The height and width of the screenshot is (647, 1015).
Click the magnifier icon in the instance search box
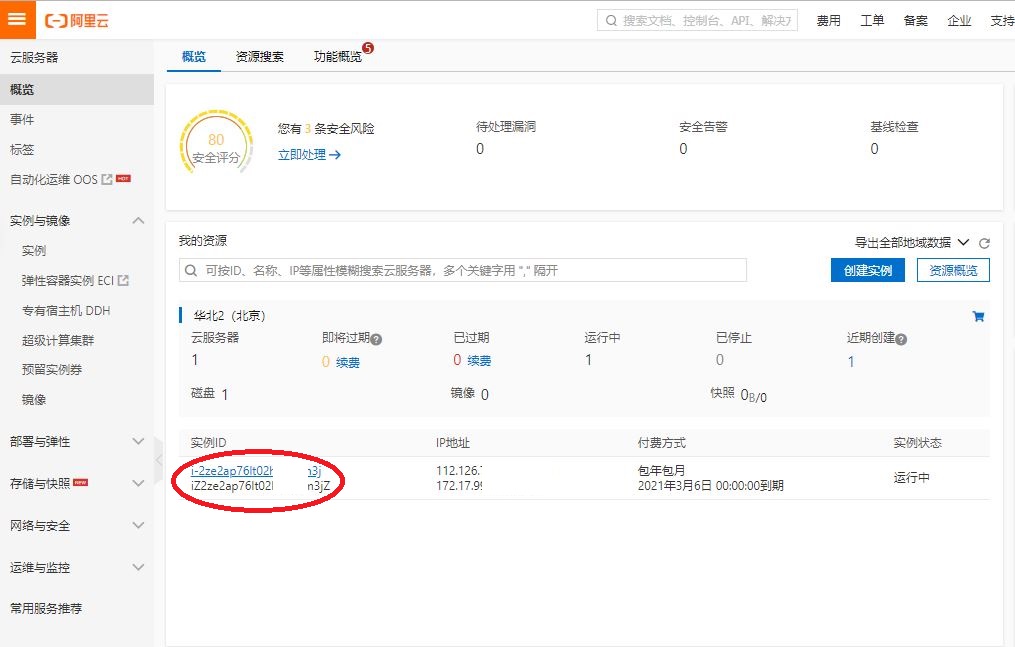click(191, 270)
